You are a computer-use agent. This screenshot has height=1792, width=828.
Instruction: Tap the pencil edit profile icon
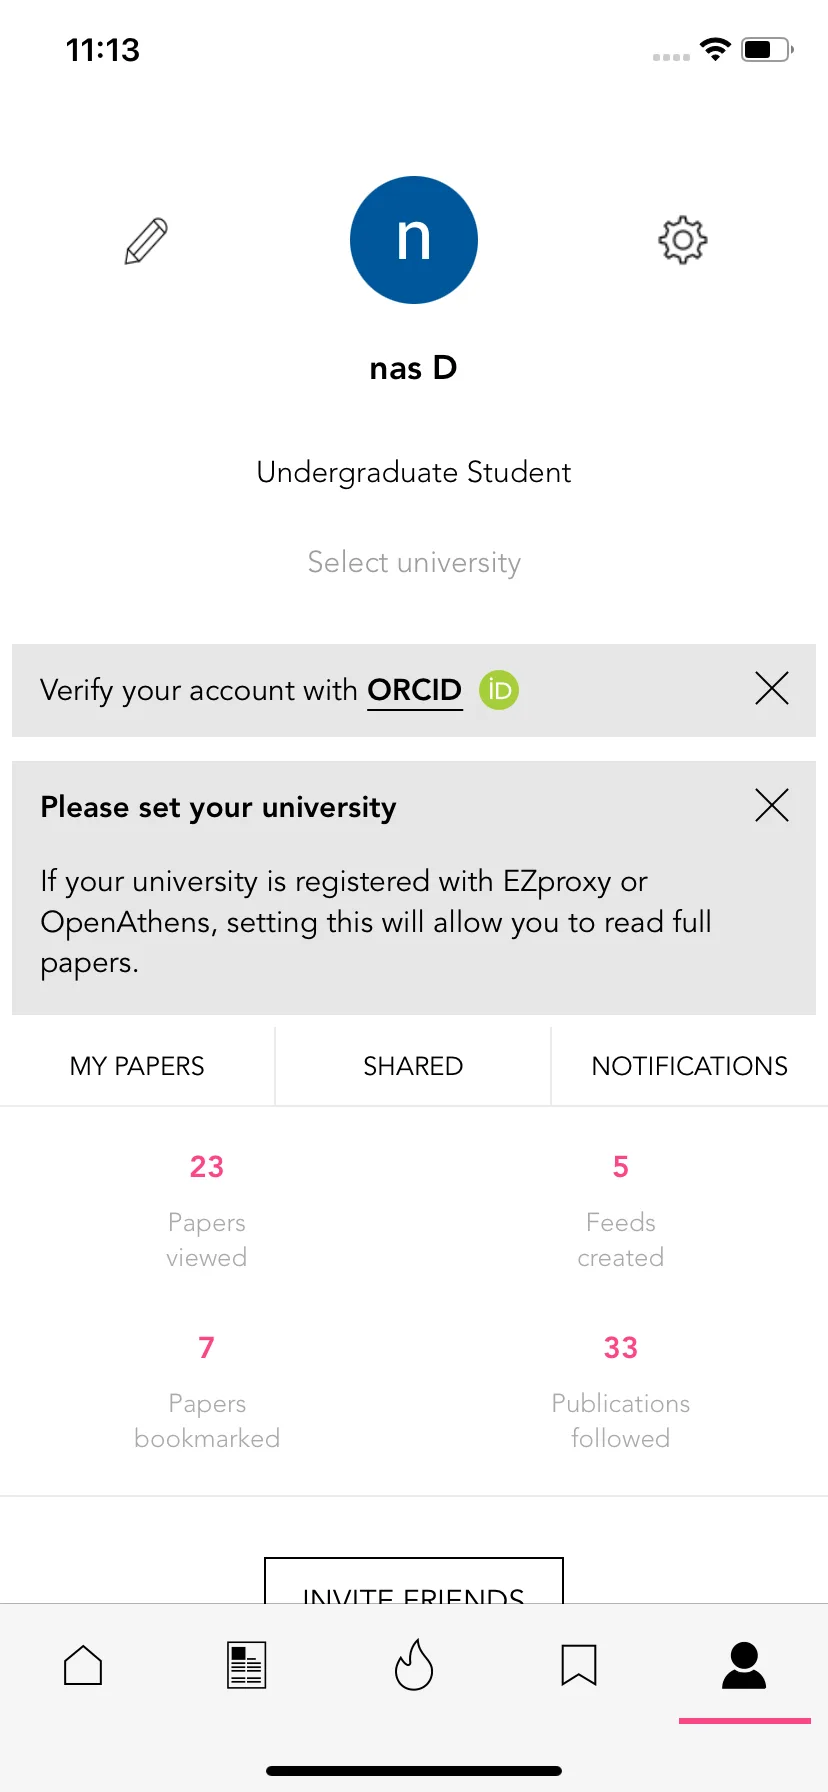(x=146, y=241)
